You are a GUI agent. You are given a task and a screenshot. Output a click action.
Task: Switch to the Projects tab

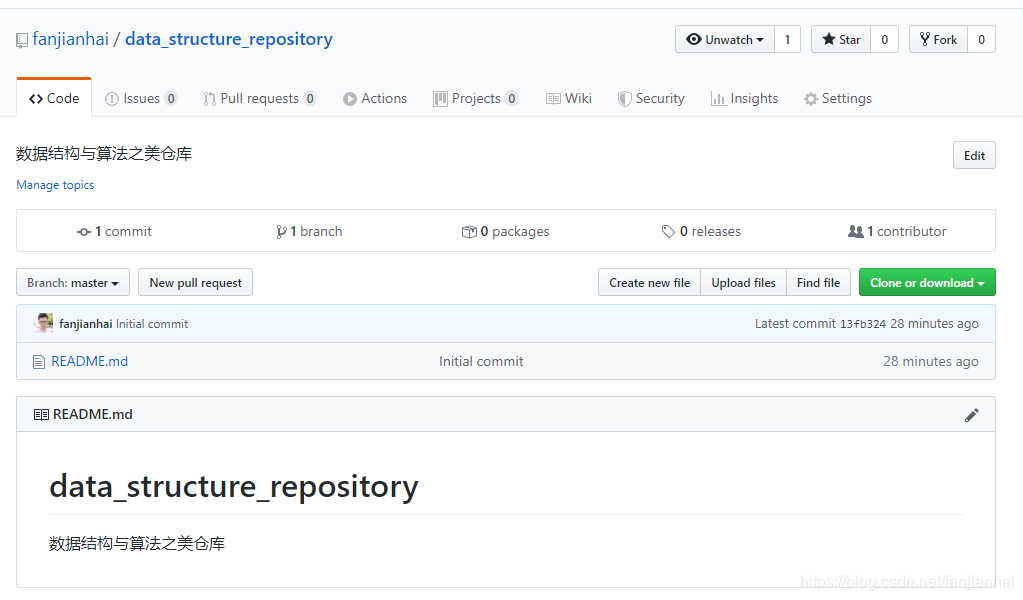(476, 98)
